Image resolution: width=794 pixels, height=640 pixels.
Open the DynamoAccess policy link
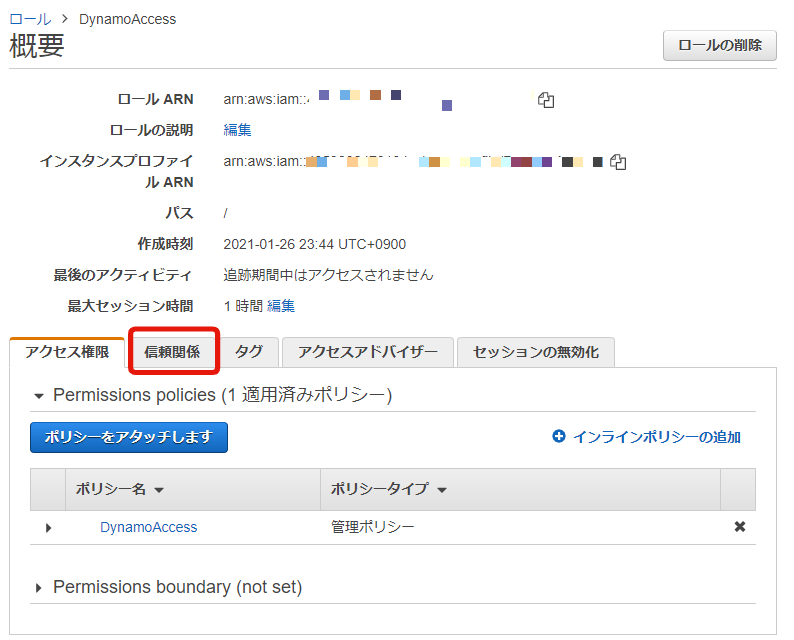(148, 527)
